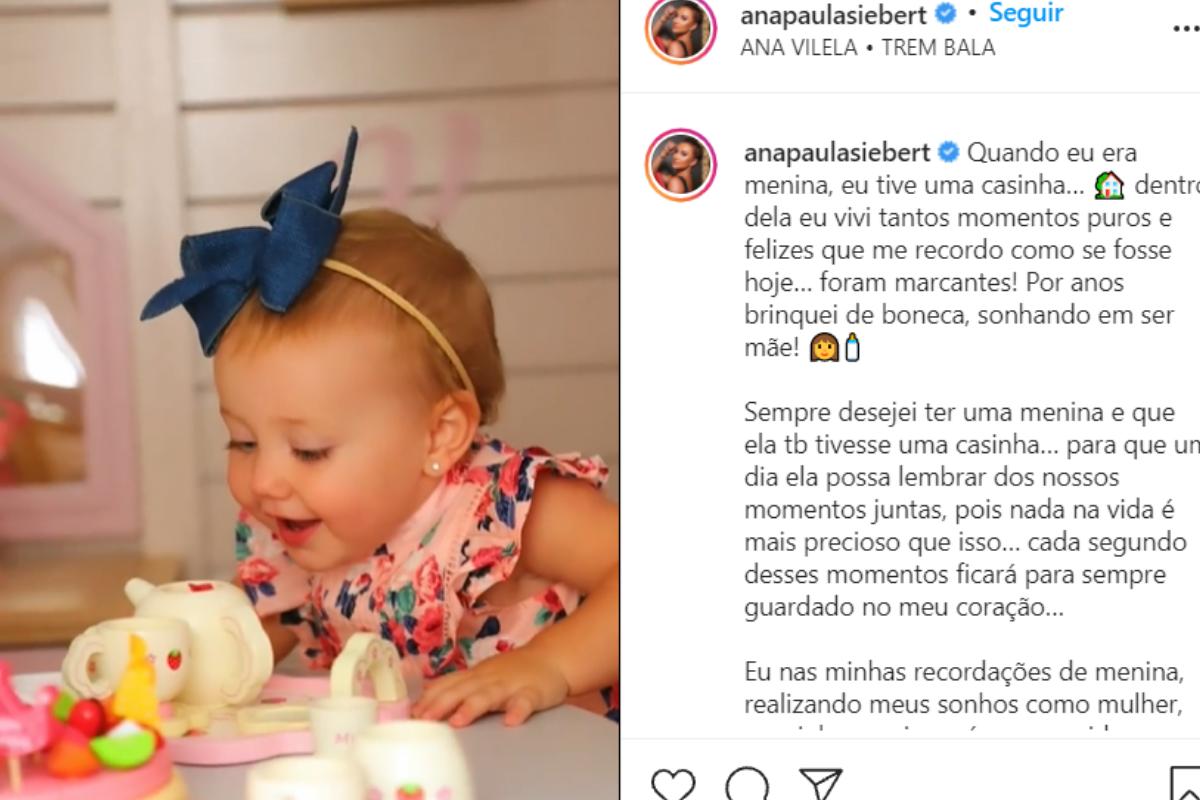Image resolution: width=1200 pixels, height=800 pixels.
Task: Click the house emoji in the caption
Action: pos(1109,185)
